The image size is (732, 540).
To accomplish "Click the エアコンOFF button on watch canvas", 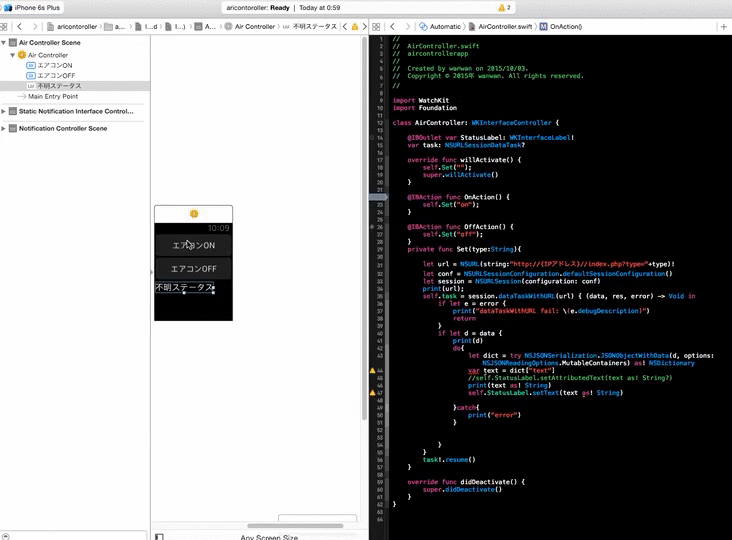I will (193, 269).
